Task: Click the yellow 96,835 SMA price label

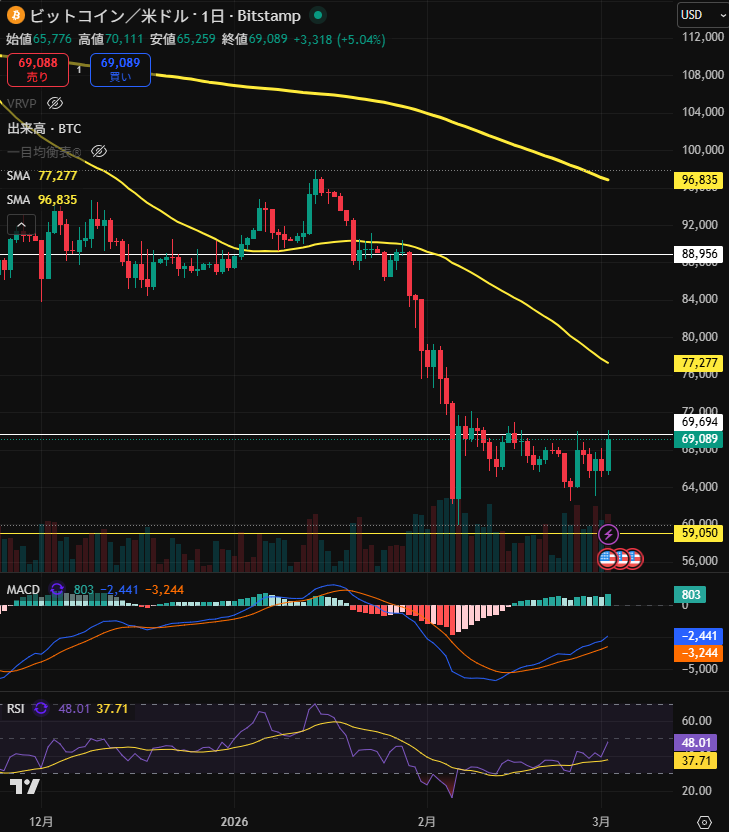Action: click(x=700, y=180)
